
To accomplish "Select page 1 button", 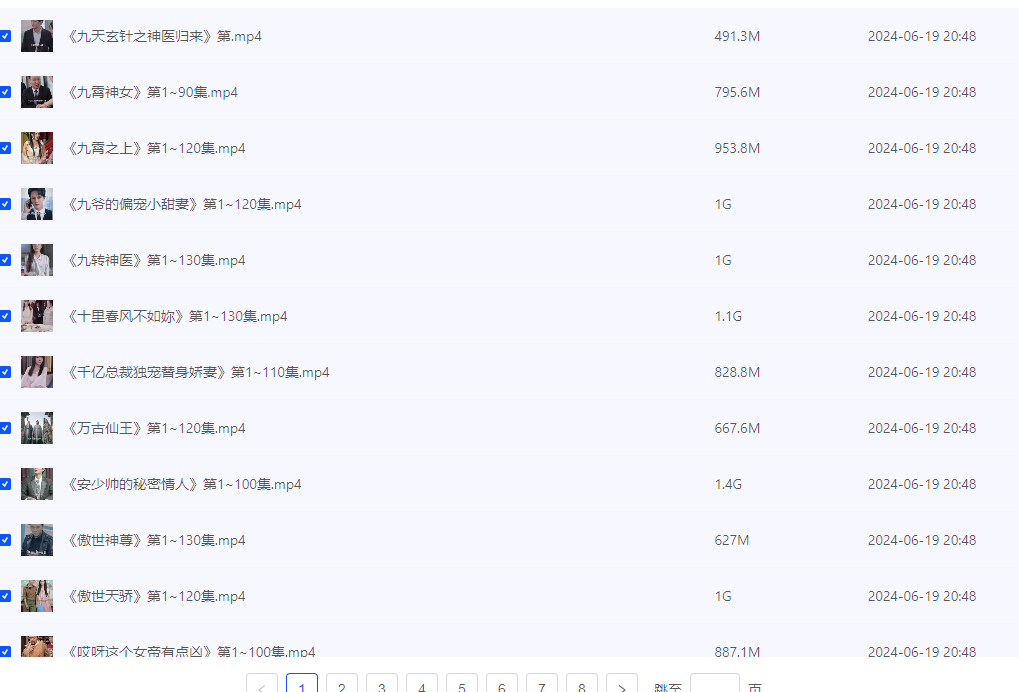I will pyautogui.click(x=302, y=684).
